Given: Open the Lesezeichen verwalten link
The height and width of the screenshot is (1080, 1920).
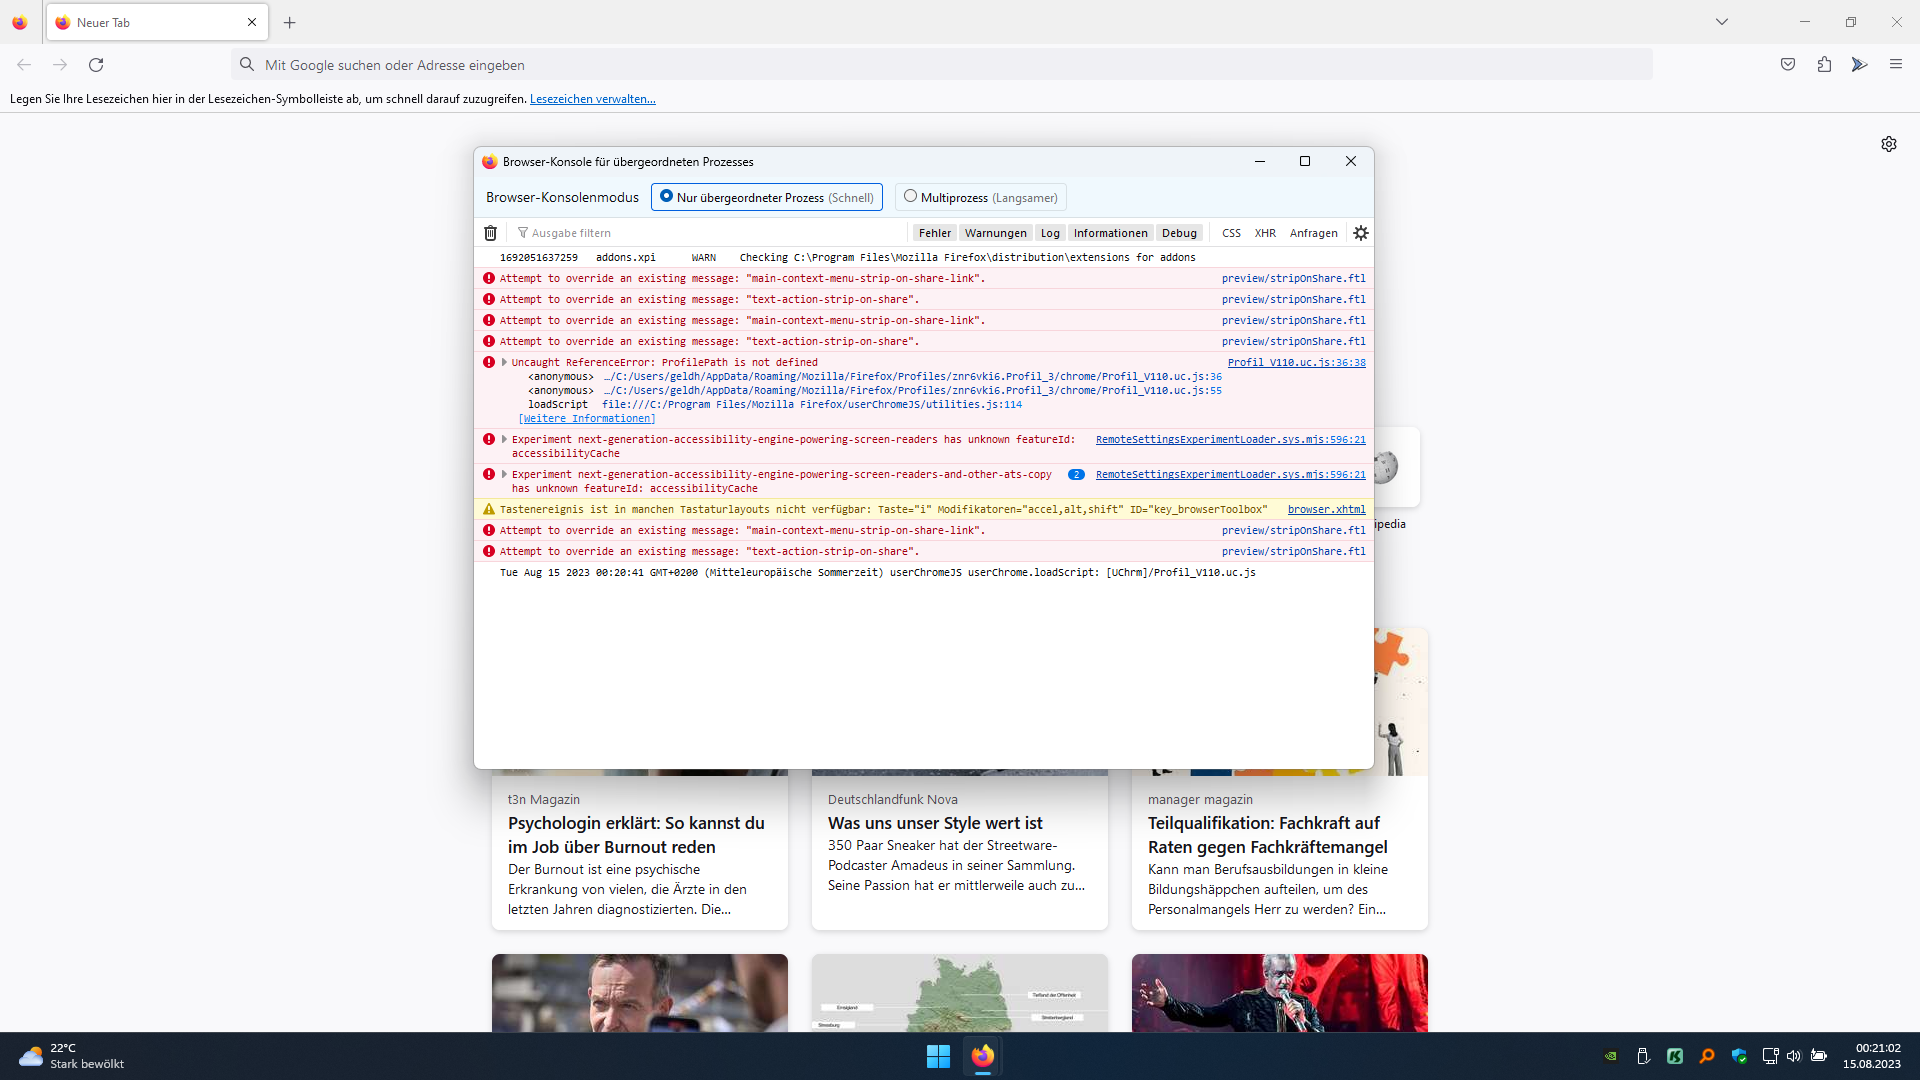Looking at the screenshot, I should [x=592, y=99].
